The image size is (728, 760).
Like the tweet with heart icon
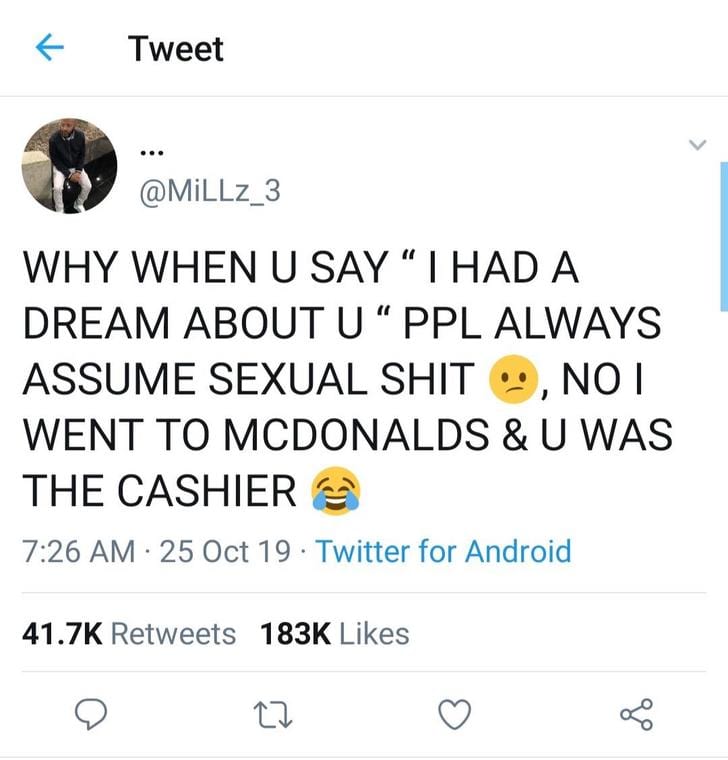click(x=454, y=714)
